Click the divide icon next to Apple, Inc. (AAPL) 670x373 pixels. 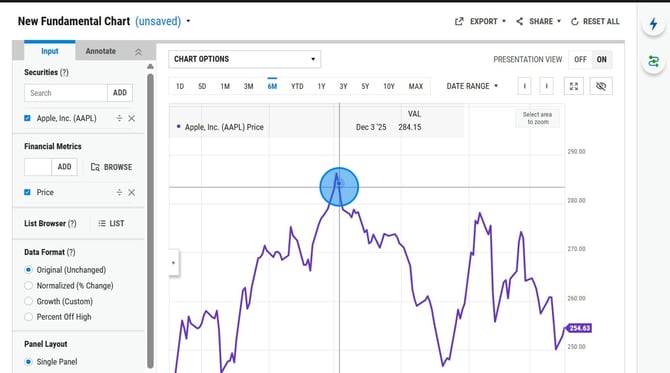point(119,118)
